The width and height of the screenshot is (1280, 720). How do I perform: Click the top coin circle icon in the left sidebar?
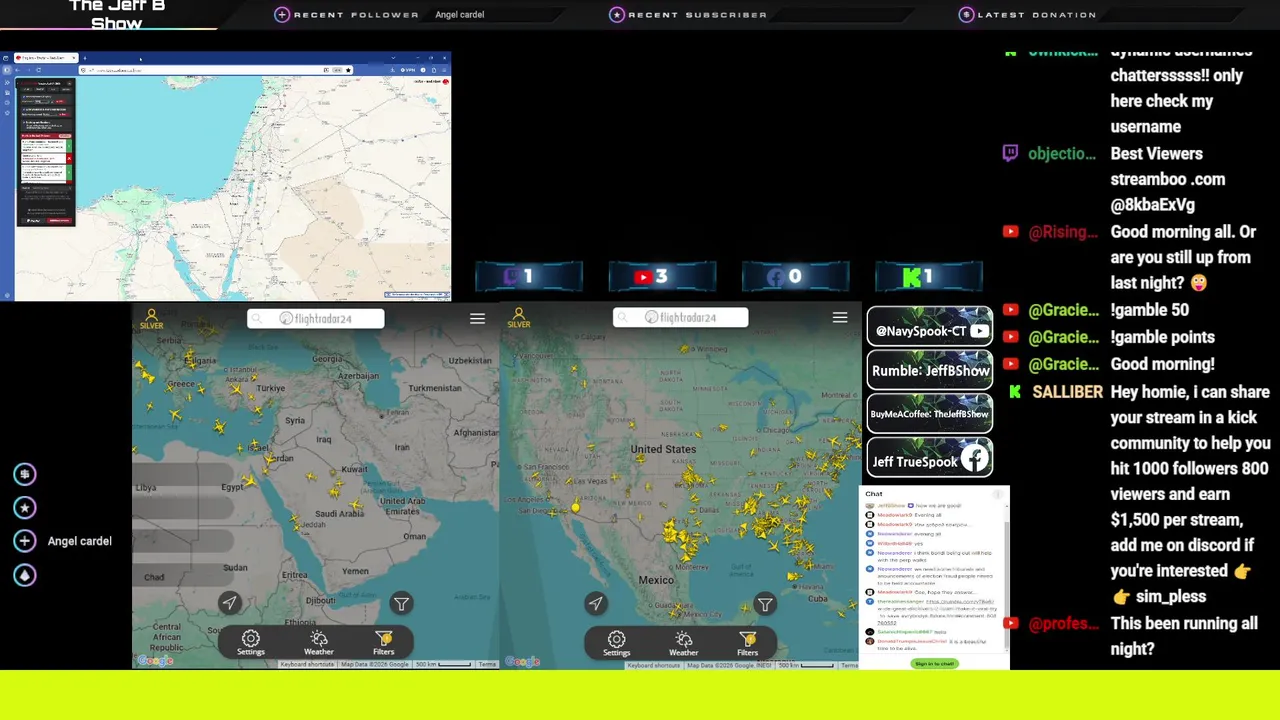pyautogui.click(x=25, y=474)
